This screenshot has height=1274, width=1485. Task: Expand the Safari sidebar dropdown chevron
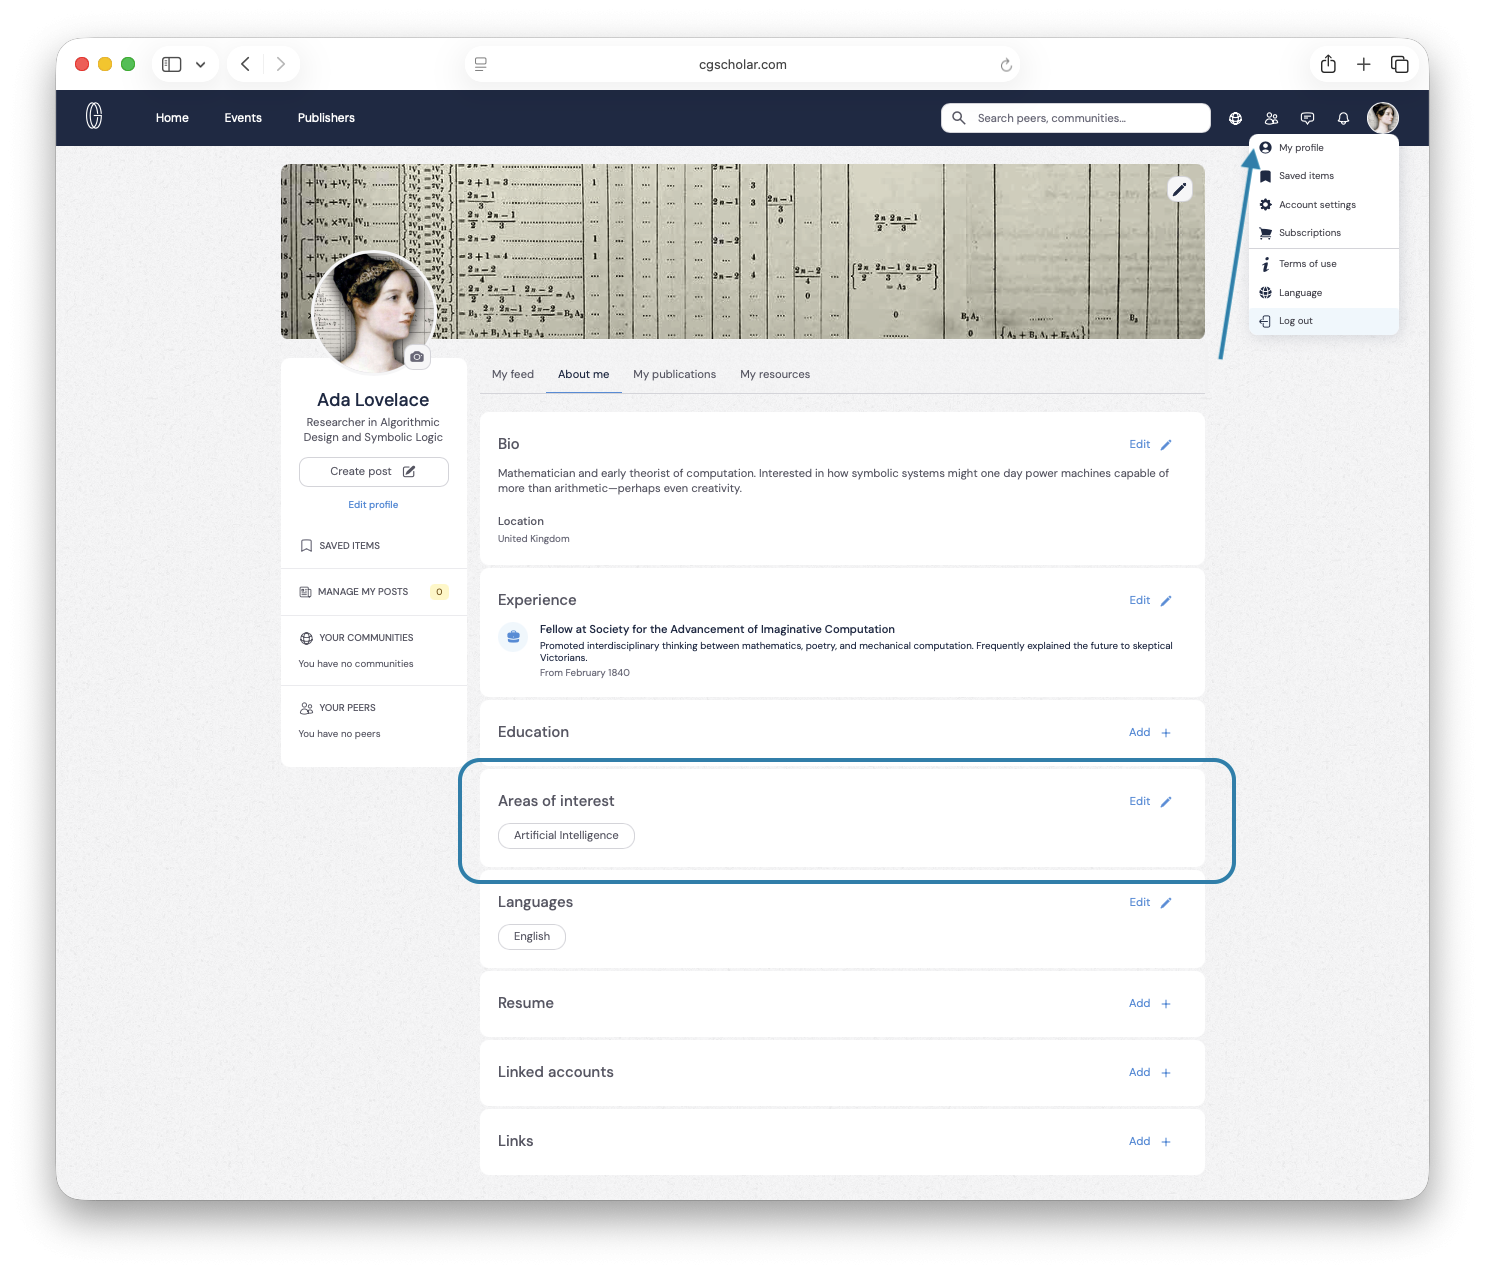[200, 64]
